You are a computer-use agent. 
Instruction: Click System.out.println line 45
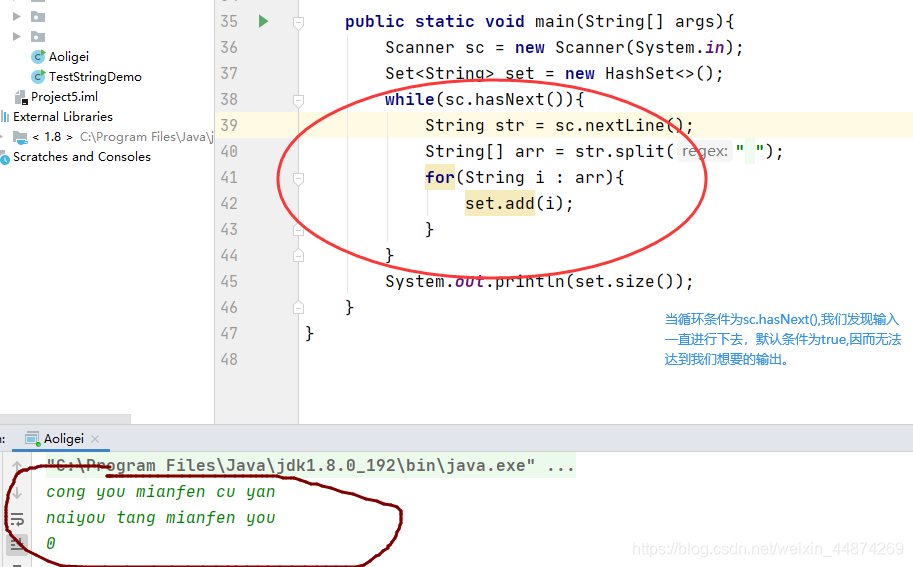(x=539, y=282)
